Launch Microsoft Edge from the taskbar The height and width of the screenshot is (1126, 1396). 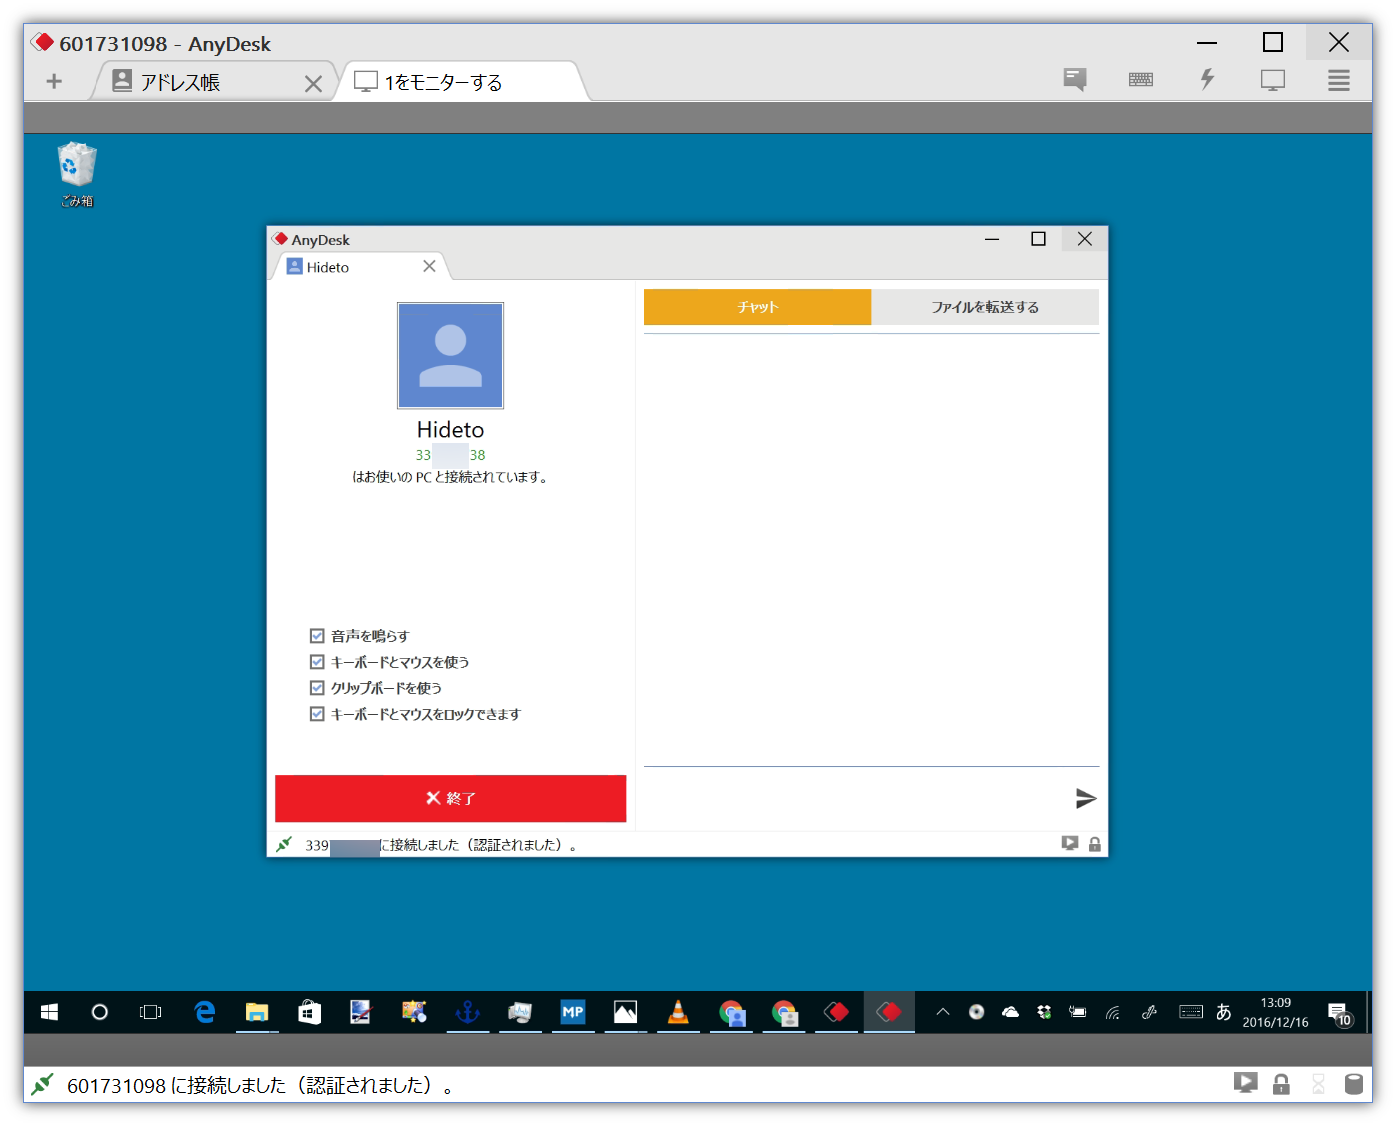(205, 1012)
